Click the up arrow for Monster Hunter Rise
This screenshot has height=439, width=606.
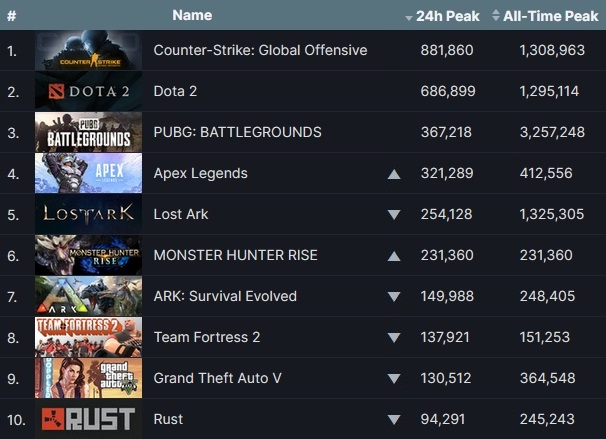click(x=394, y=256)
